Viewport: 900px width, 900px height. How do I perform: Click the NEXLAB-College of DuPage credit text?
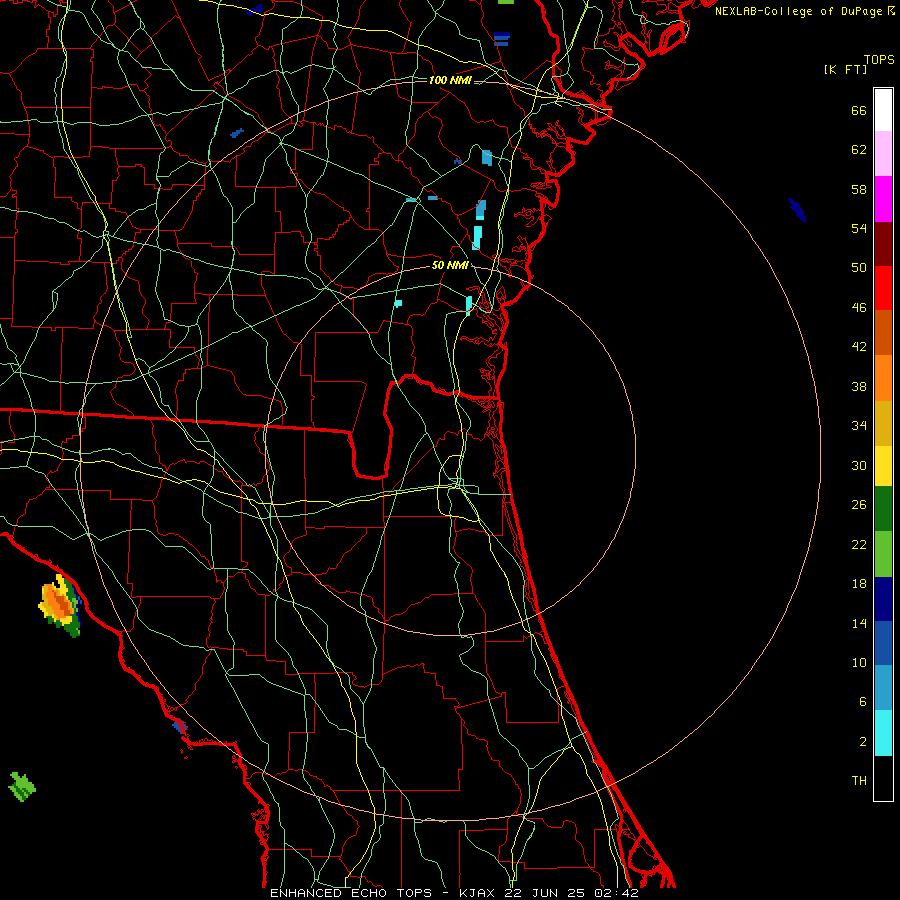(x=800, y=11)
